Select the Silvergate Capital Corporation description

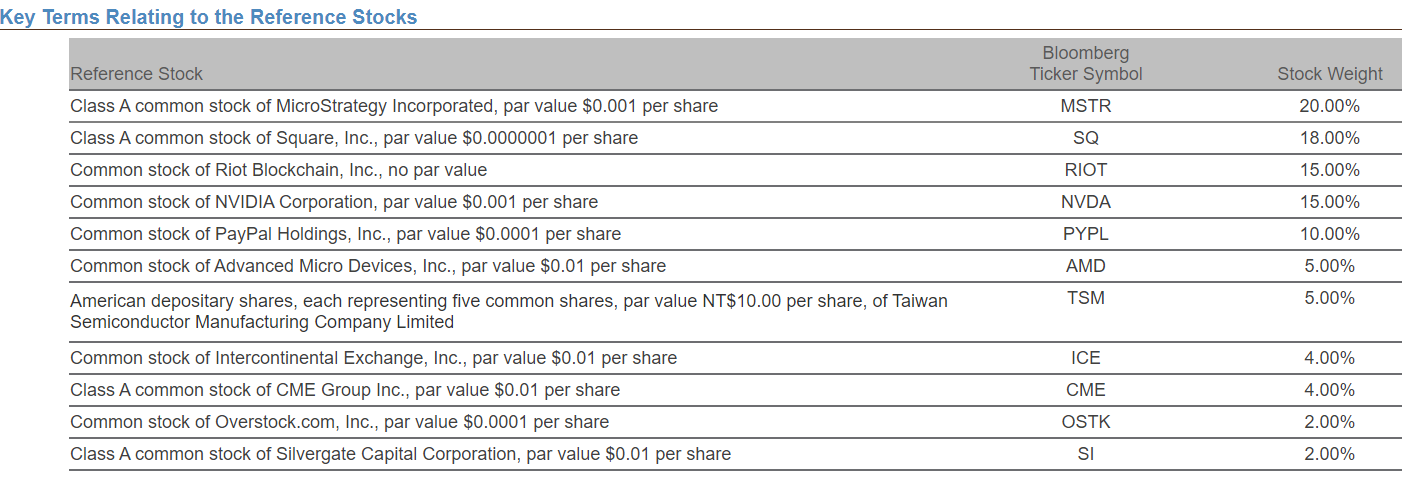tap(400, 454)
